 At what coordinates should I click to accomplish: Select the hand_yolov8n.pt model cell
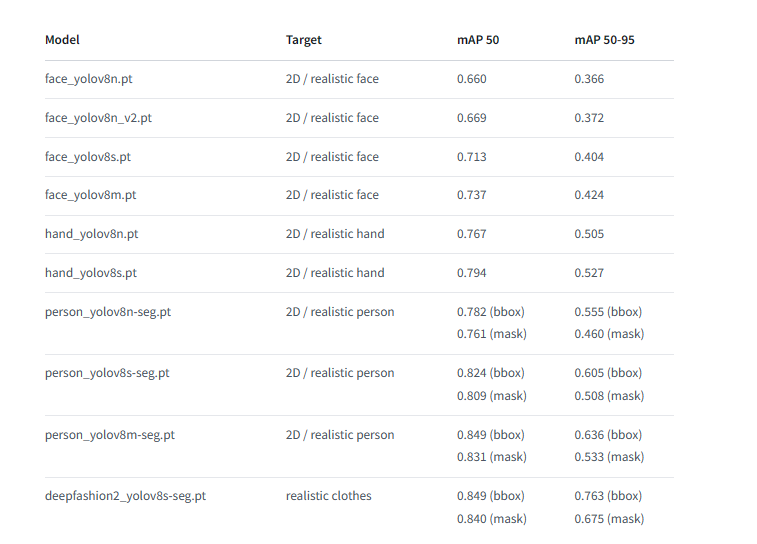click(x=91, y=234)
